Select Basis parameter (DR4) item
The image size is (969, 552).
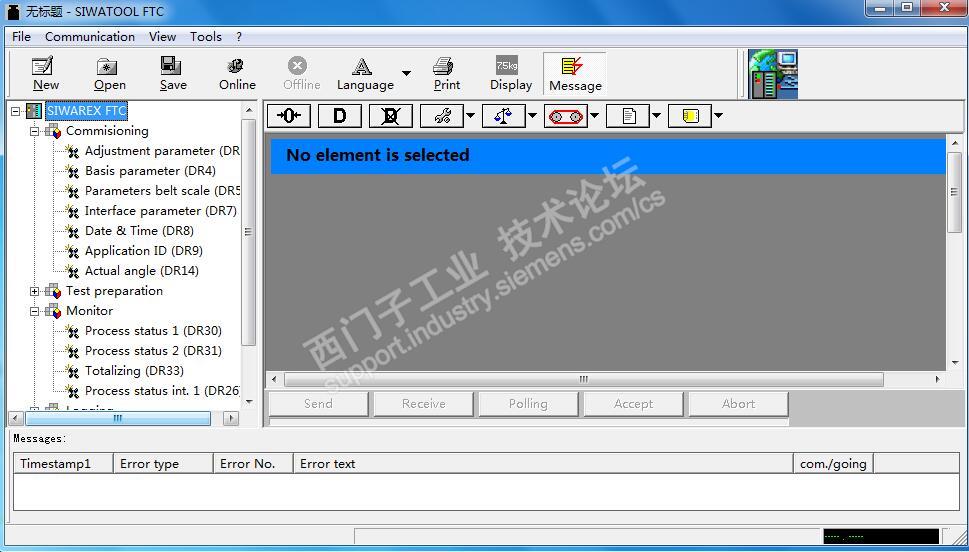[150, 171]
